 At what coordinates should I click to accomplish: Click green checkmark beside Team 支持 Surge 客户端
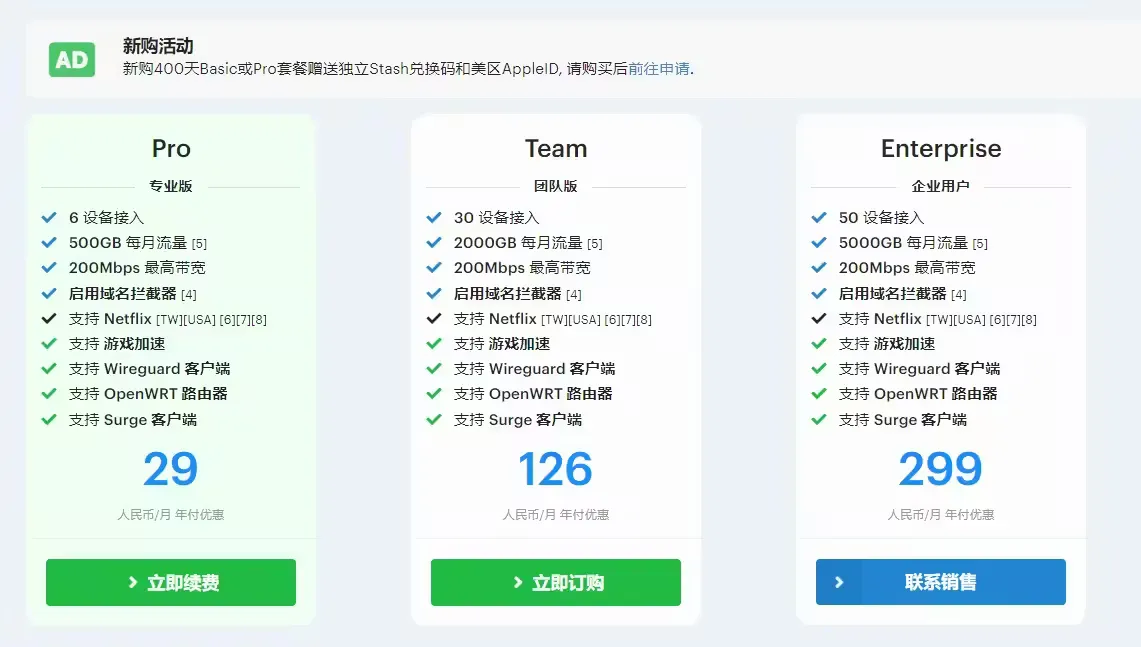click(434, 420)
